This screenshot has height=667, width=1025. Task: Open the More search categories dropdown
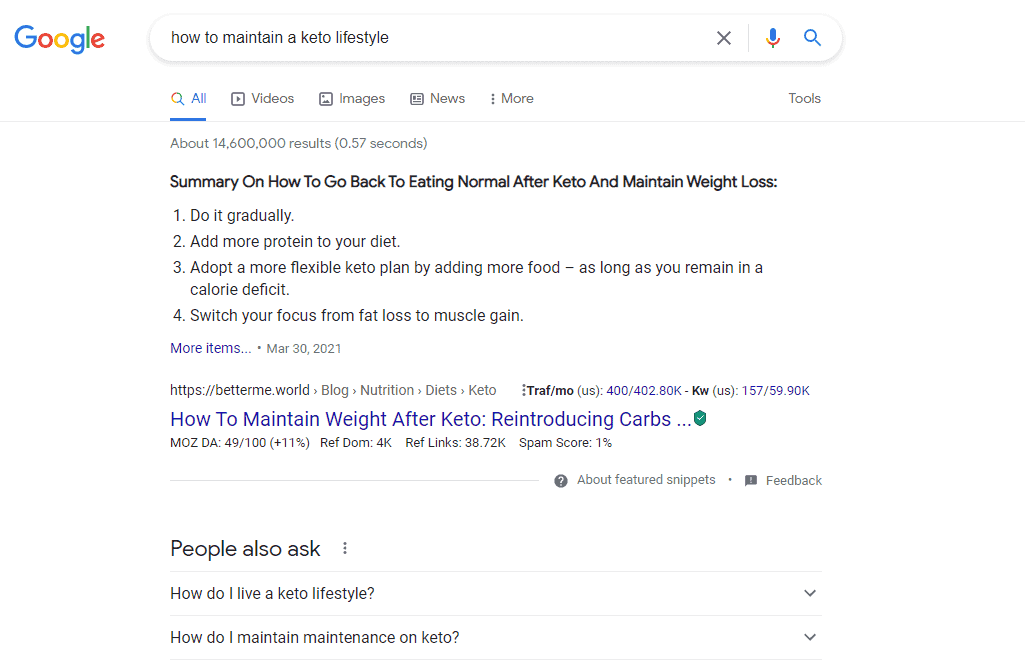511,99
